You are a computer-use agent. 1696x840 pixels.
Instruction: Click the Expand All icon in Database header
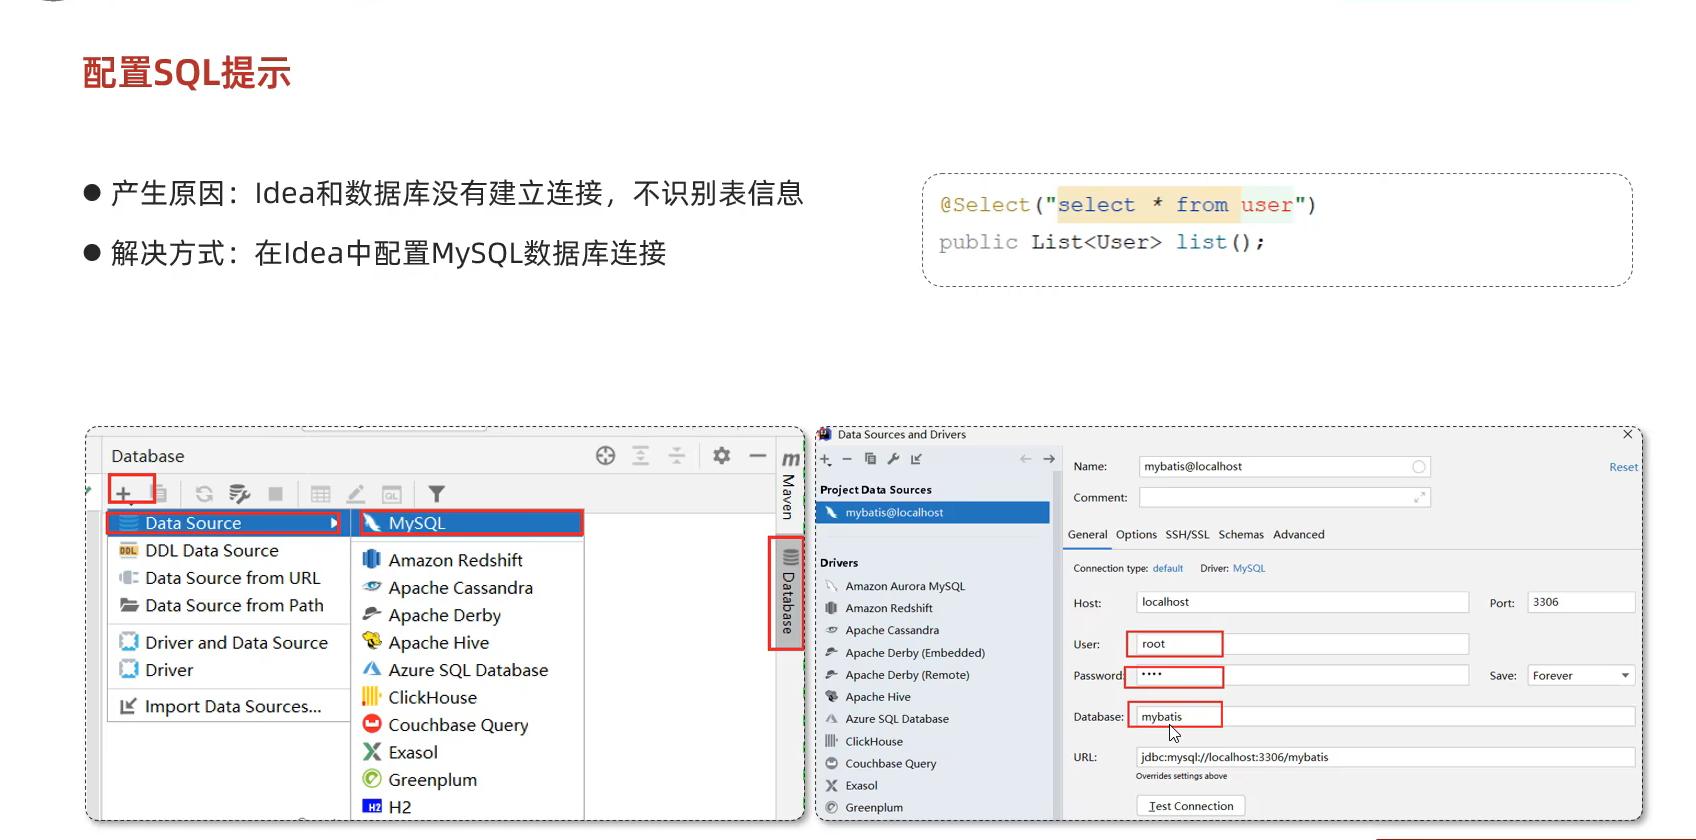[641, 456]
